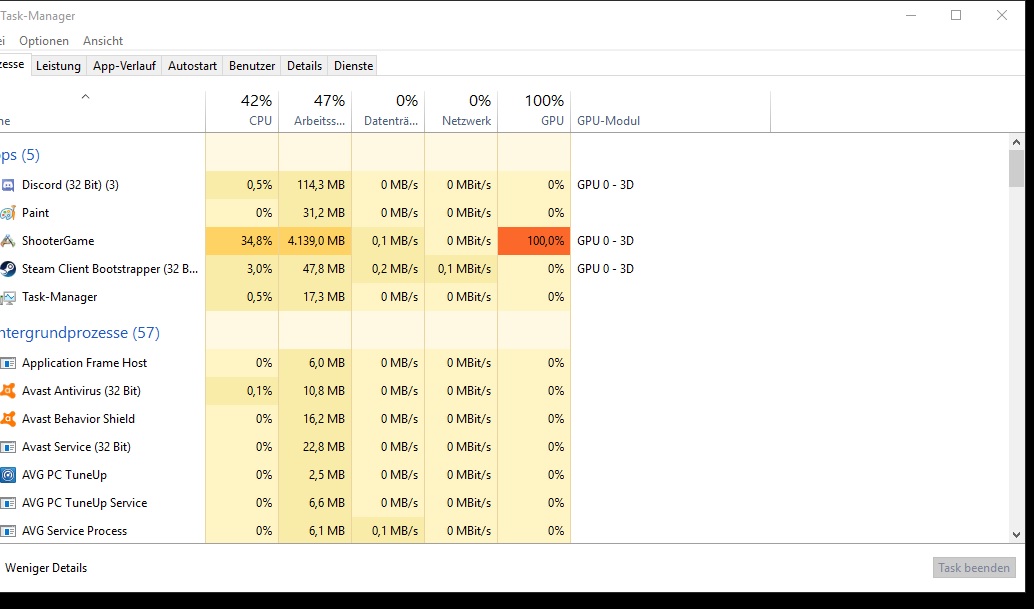Open the Autostart tab
1034x609 pixels.
point(192,66)
